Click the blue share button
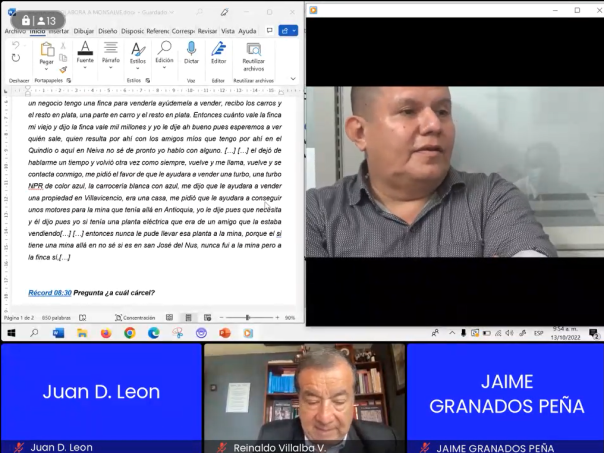This screenshot has height=453, width=604. tap(289, 31)
